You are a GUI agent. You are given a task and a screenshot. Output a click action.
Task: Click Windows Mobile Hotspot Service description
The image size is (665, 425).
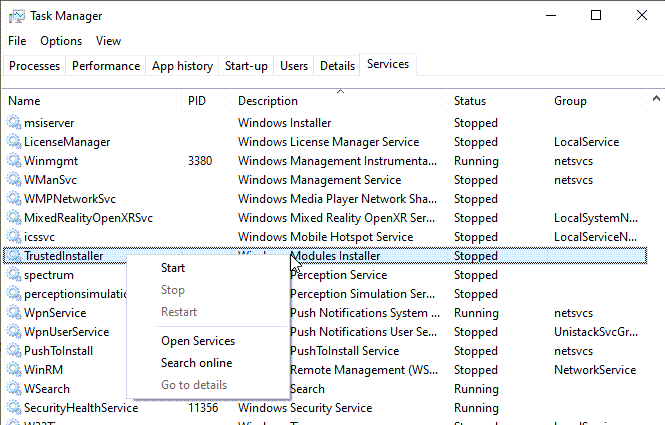325,237
